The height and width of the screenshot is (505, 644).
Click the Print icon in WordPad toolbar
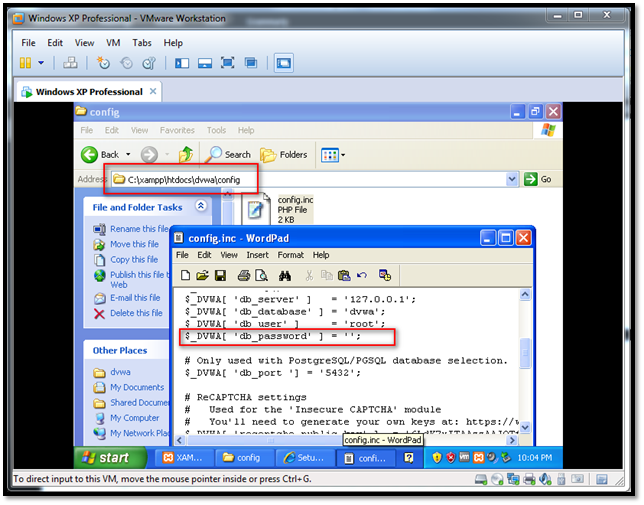[x=242, y=275]
